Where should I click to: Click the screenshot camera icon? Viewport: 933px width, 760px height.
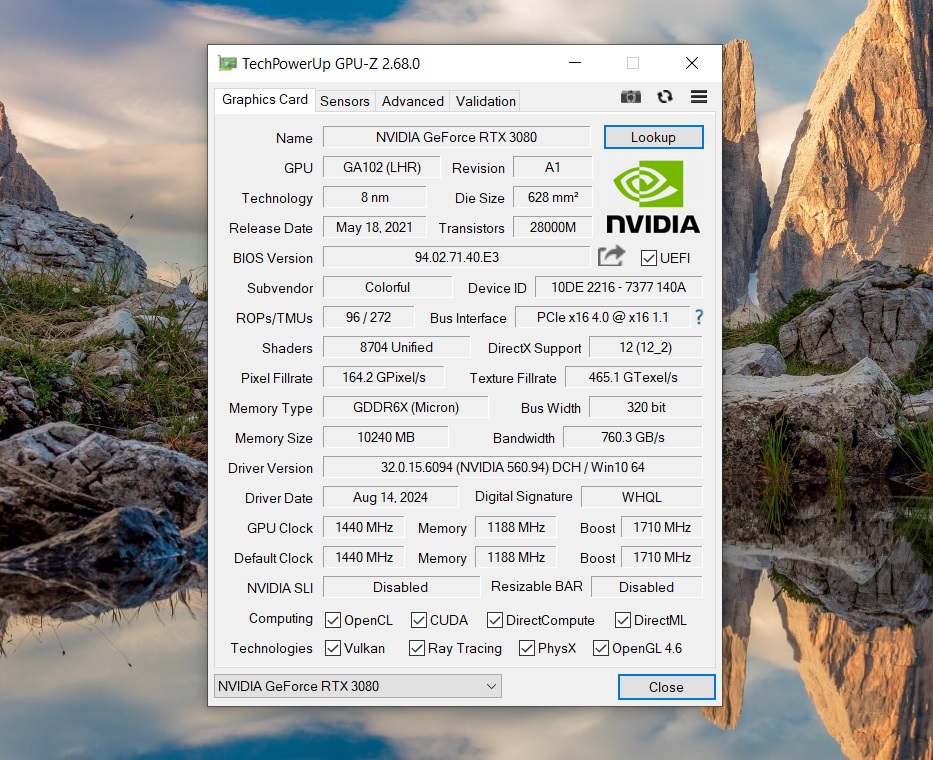[x=630, y=97]
